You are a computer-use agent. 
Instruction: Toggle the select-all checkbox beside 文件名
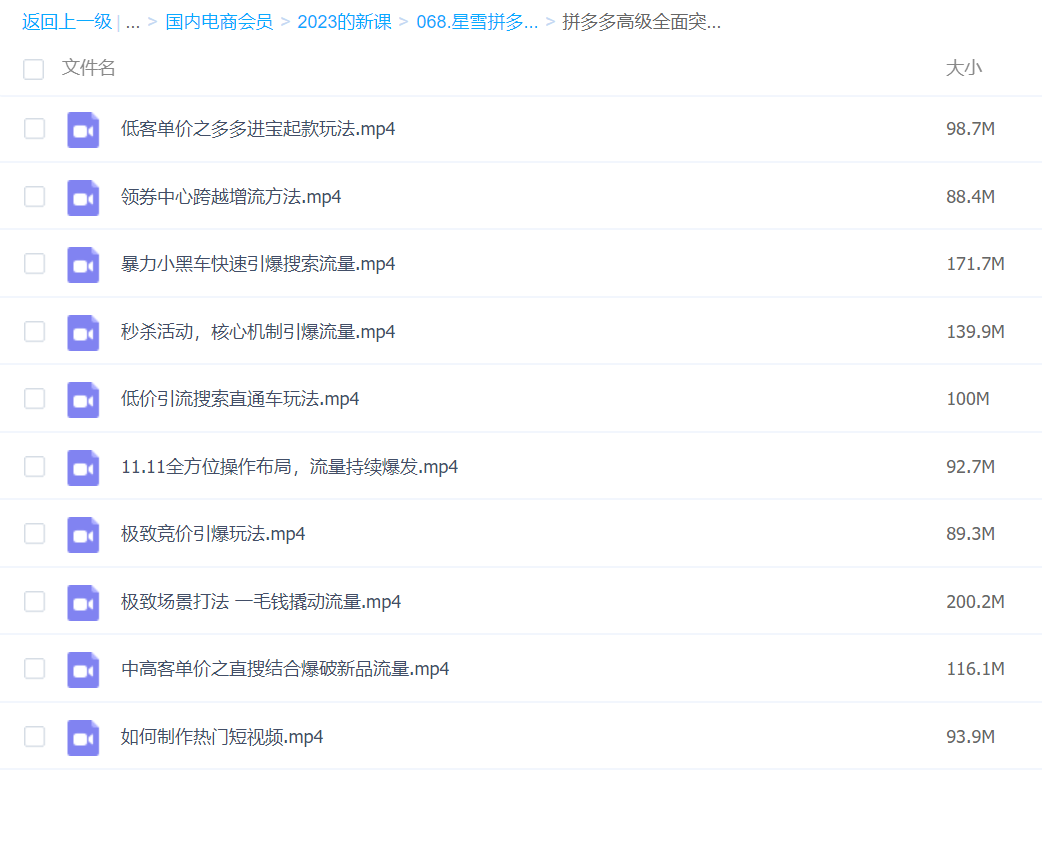[34, 69]
